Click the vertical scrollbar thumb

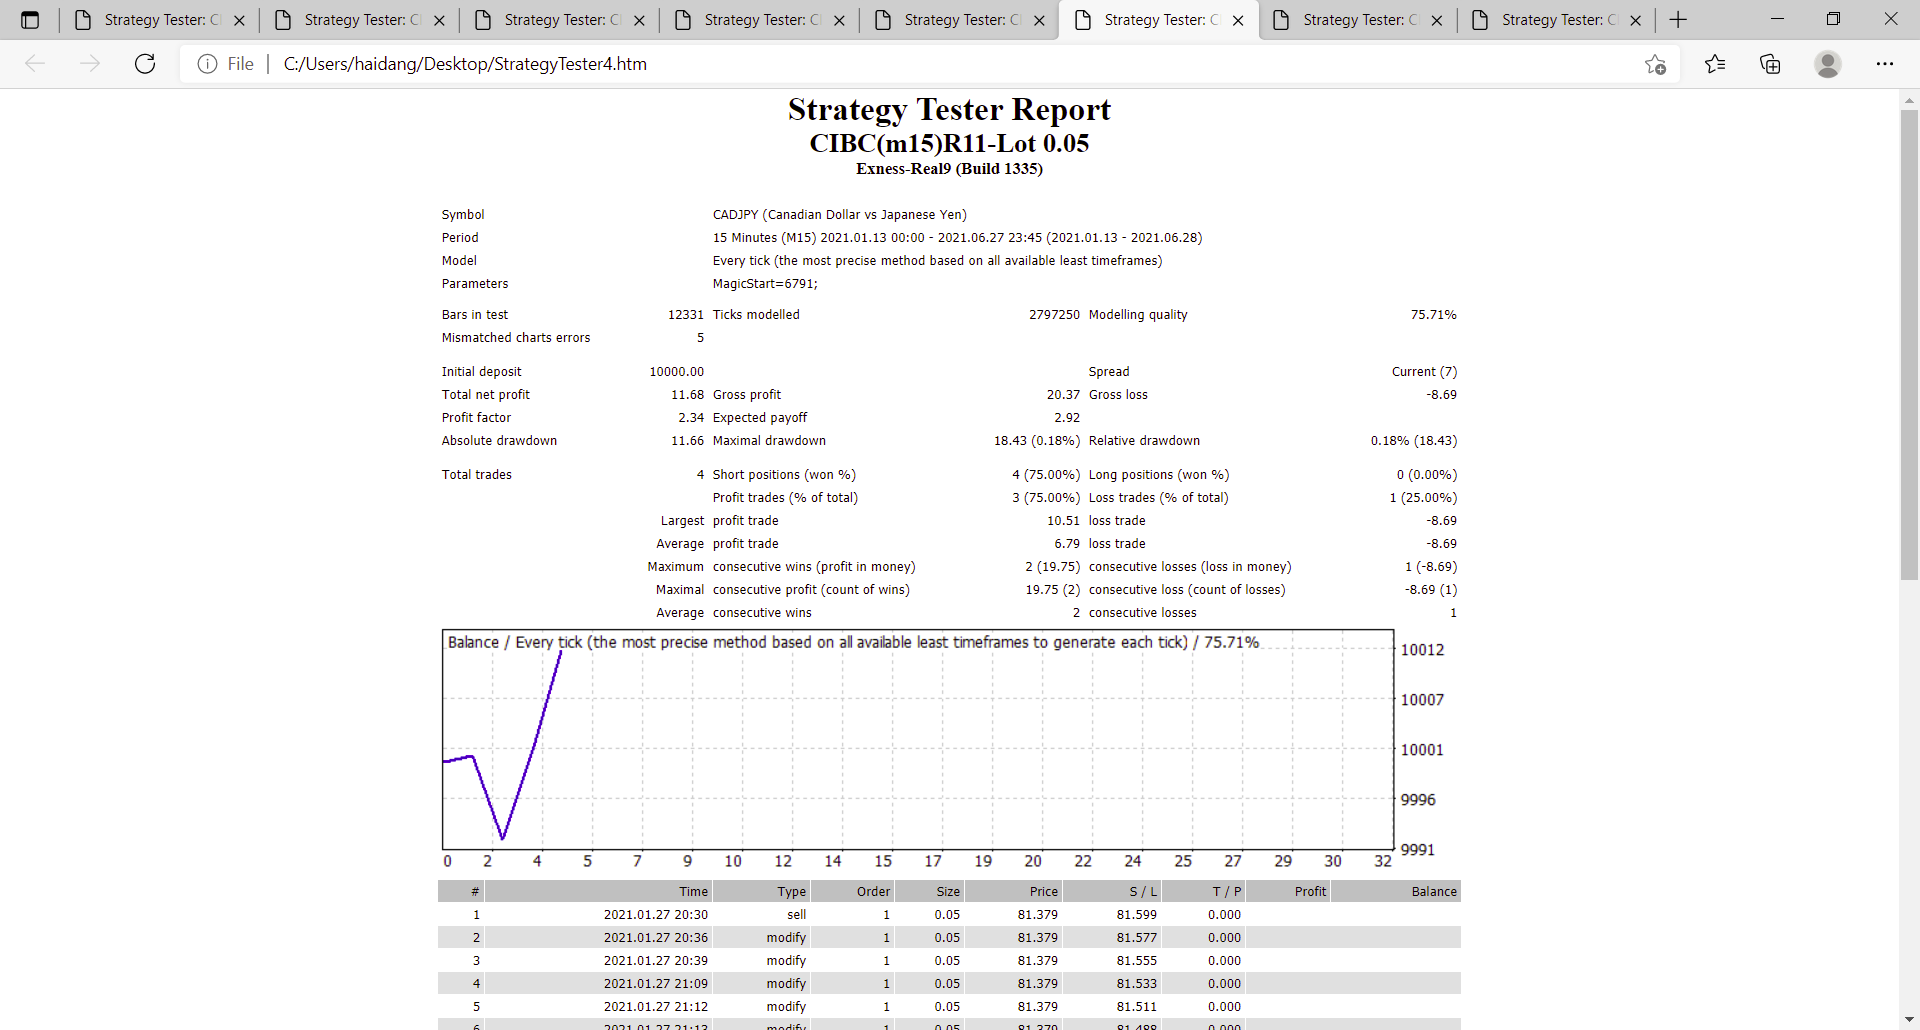[1909, 344]
